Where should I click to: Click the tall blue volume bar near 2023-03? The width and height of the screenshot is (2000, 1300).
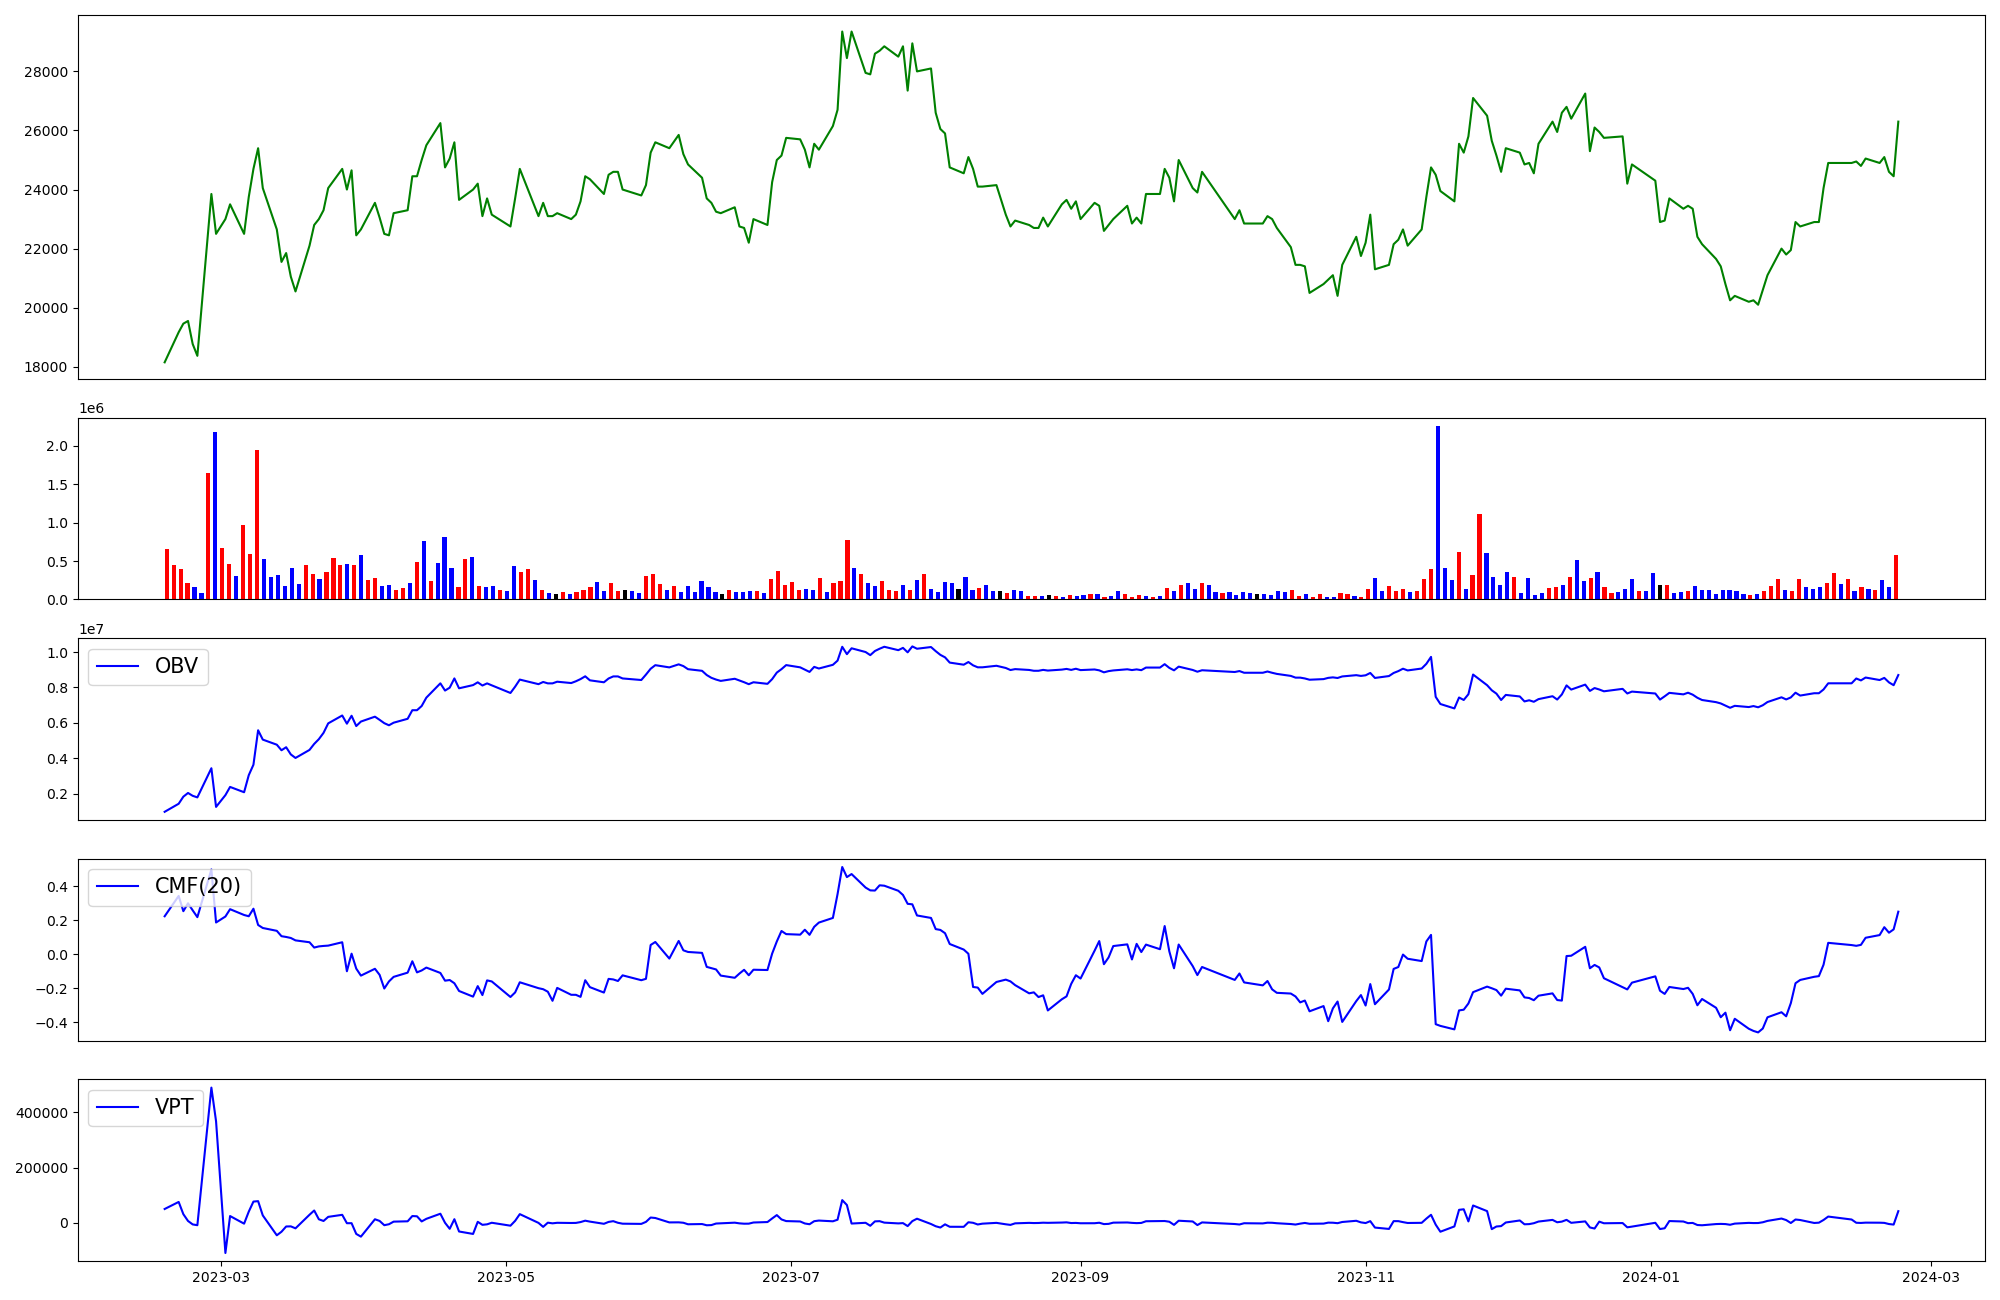click(x=215, y=515)
